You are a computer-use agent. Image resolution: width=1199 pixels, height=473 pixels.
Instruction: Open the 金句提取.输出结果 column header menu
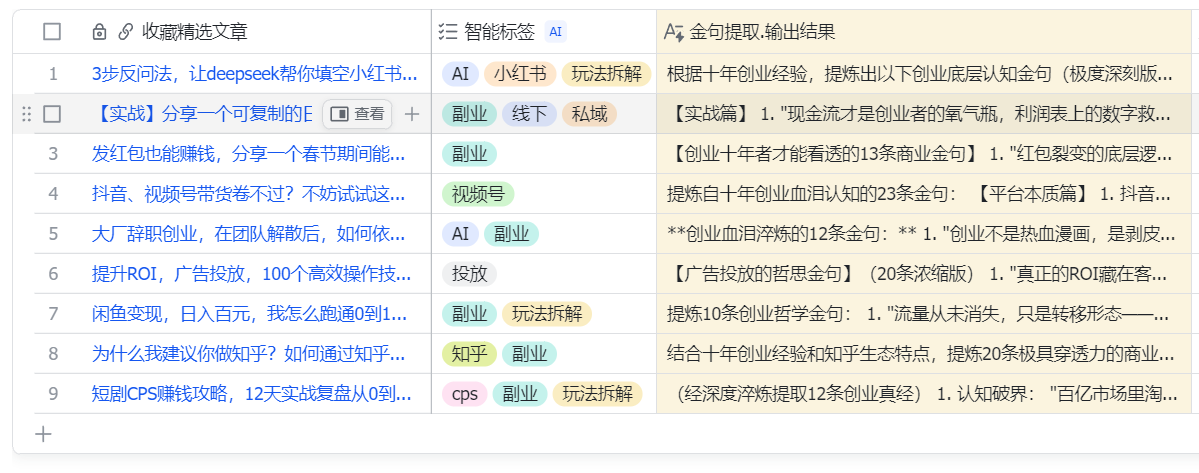(762, 32)
